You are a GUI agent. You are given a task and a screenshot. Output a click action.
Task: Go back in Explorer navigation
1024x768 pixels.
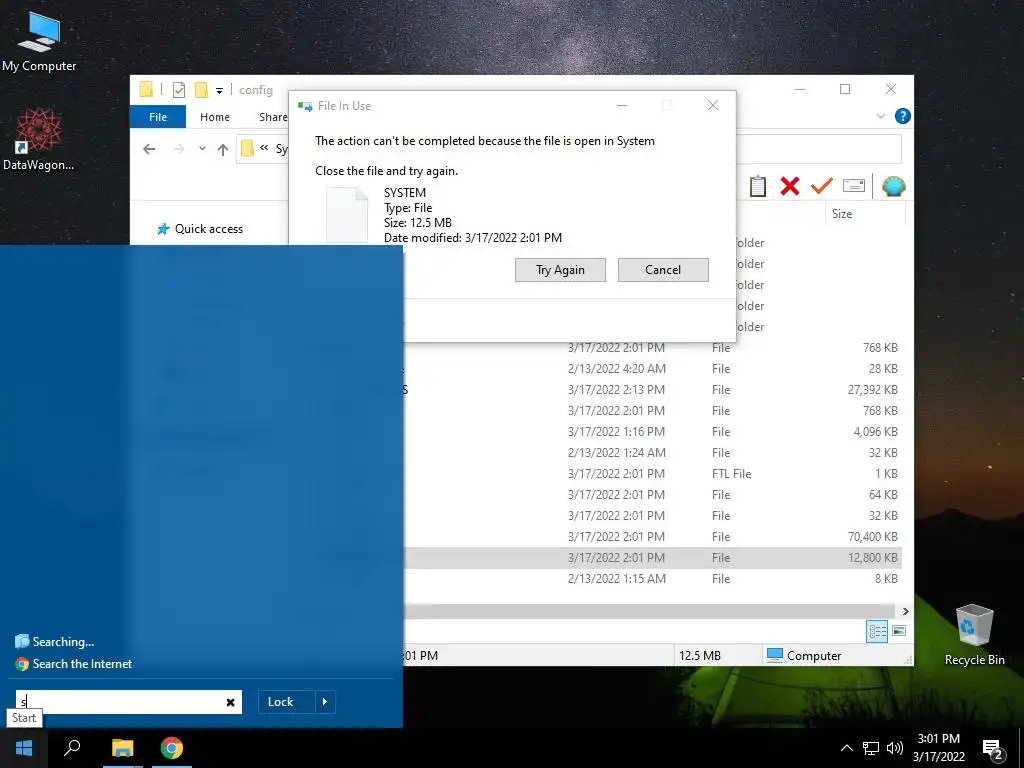click(149, 150)
